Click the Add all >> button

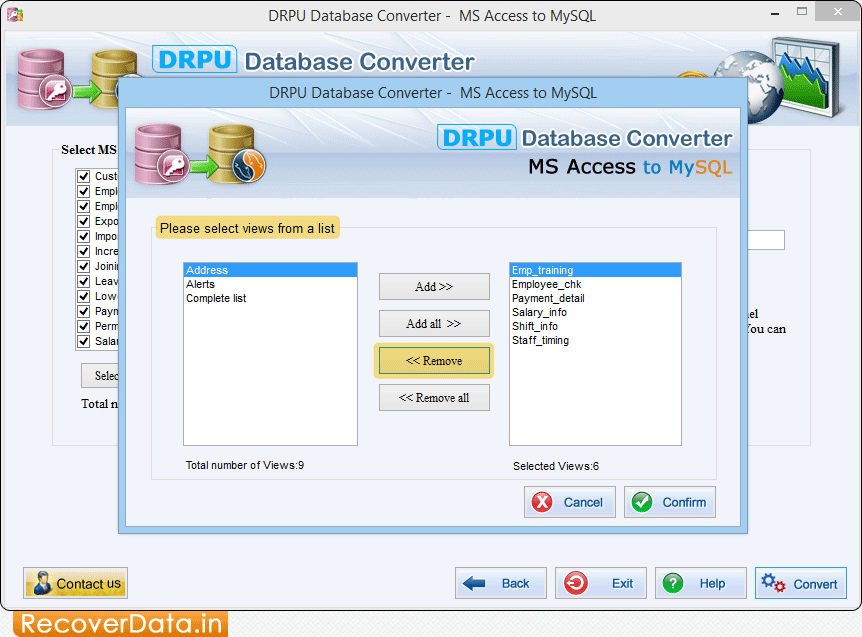tap(434, 324)
